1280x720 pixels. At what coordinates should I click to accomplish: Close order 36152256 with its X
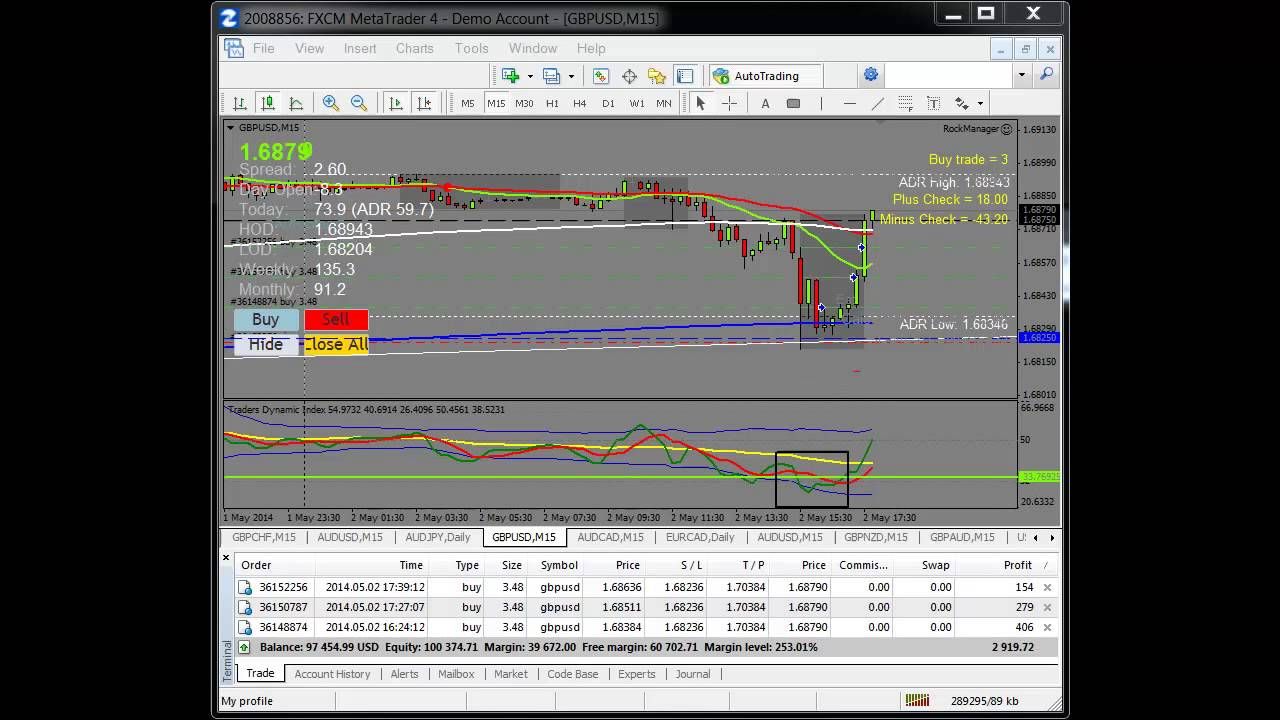[1047, 587]
